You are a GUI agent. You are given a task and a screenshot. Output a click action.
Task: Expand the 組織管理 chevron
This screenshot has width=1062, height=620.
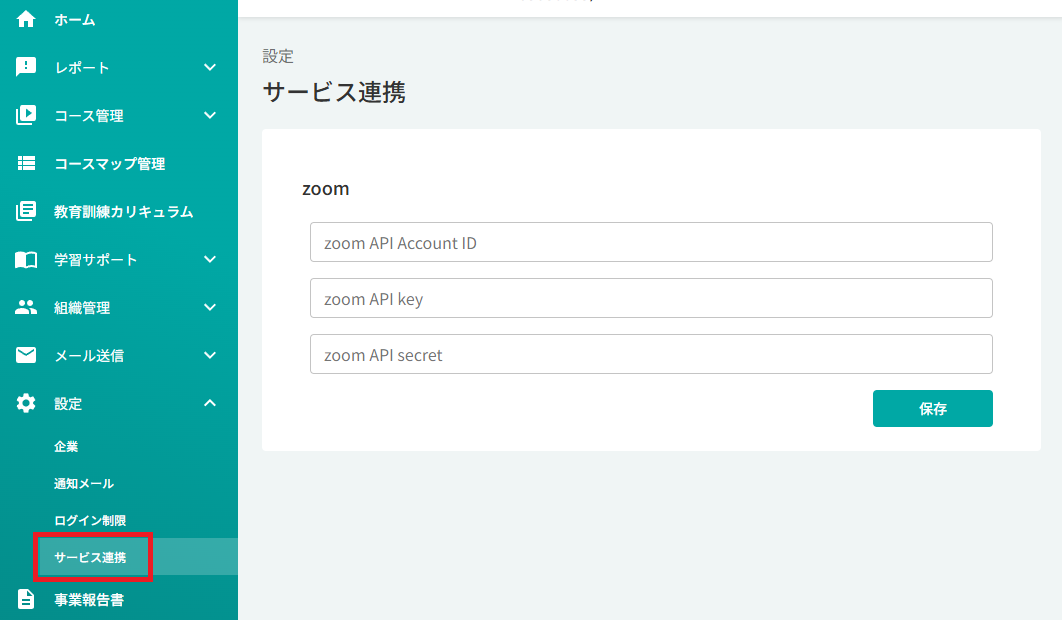210,307
